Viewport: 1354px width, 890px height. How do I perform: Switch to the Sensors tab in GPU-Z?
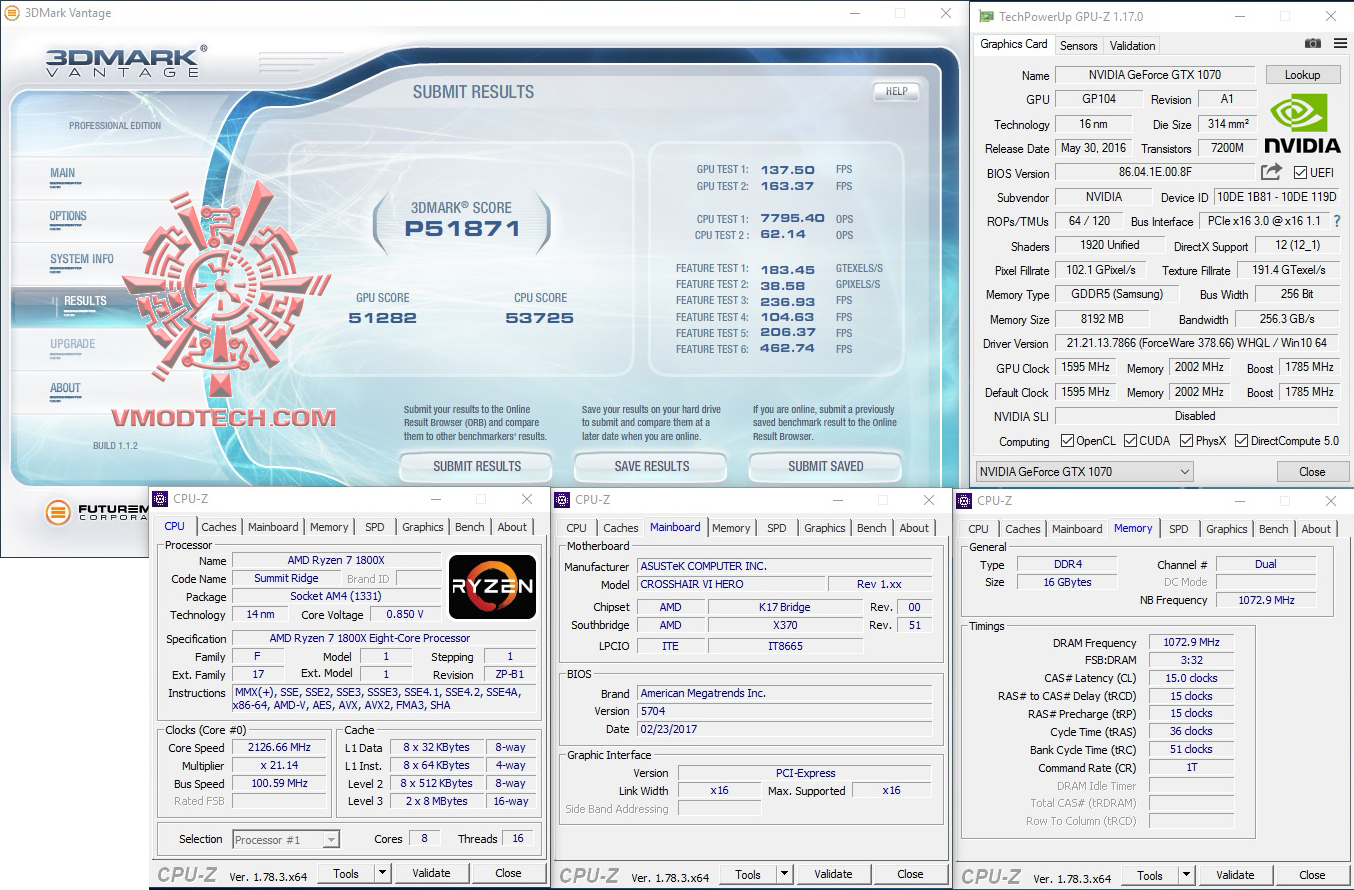pos(1078,45)
